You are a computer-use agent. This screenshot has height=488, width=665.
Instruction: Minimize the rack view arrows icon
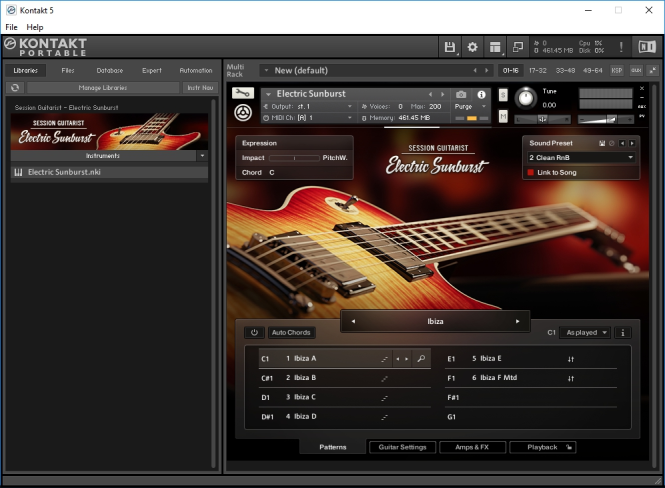click(x=653, y=70)
